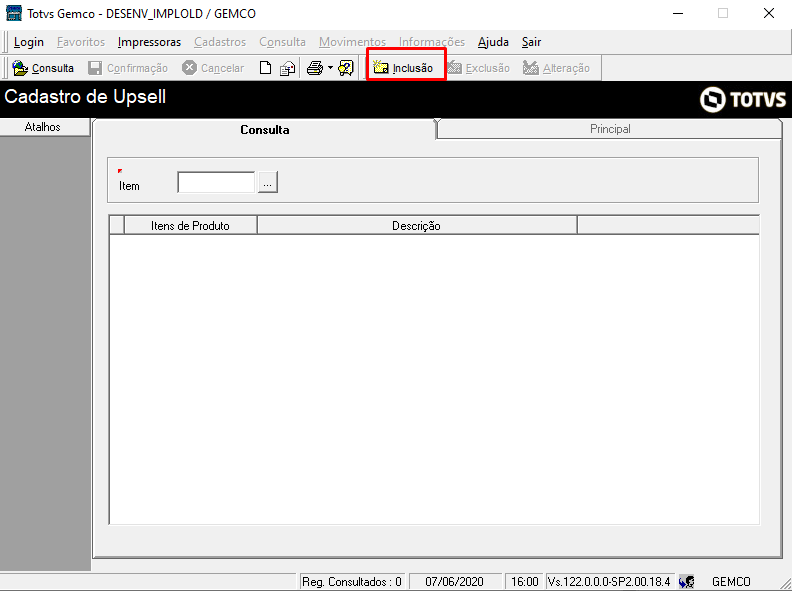Click the time 16:00 in status bar
The image size is (792, 591).
524,582
